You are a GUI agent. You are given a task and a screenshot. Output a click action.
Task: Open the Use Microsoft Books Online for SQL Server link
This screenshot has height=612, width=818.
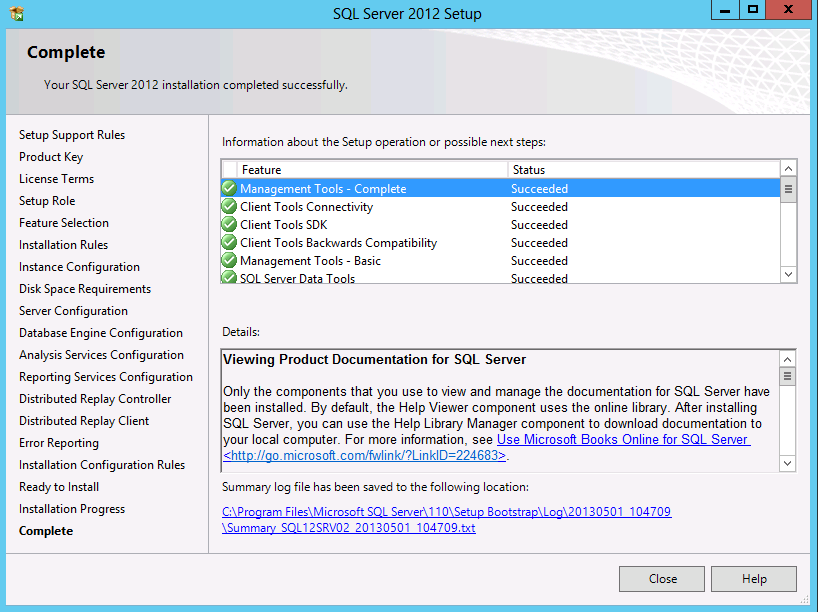point(623,439)
